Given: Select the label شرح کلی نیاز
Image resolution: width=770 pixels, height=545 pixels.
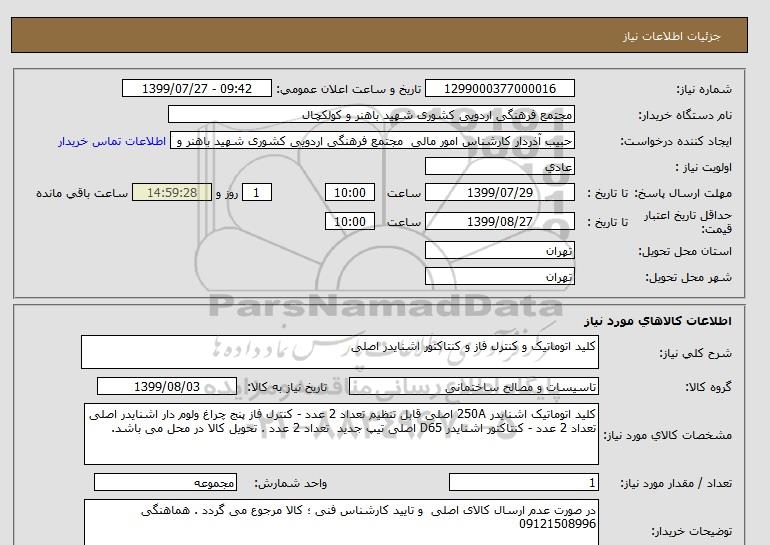Looking at the screenshot, I should pyautogui.click(x=695, y=353).
